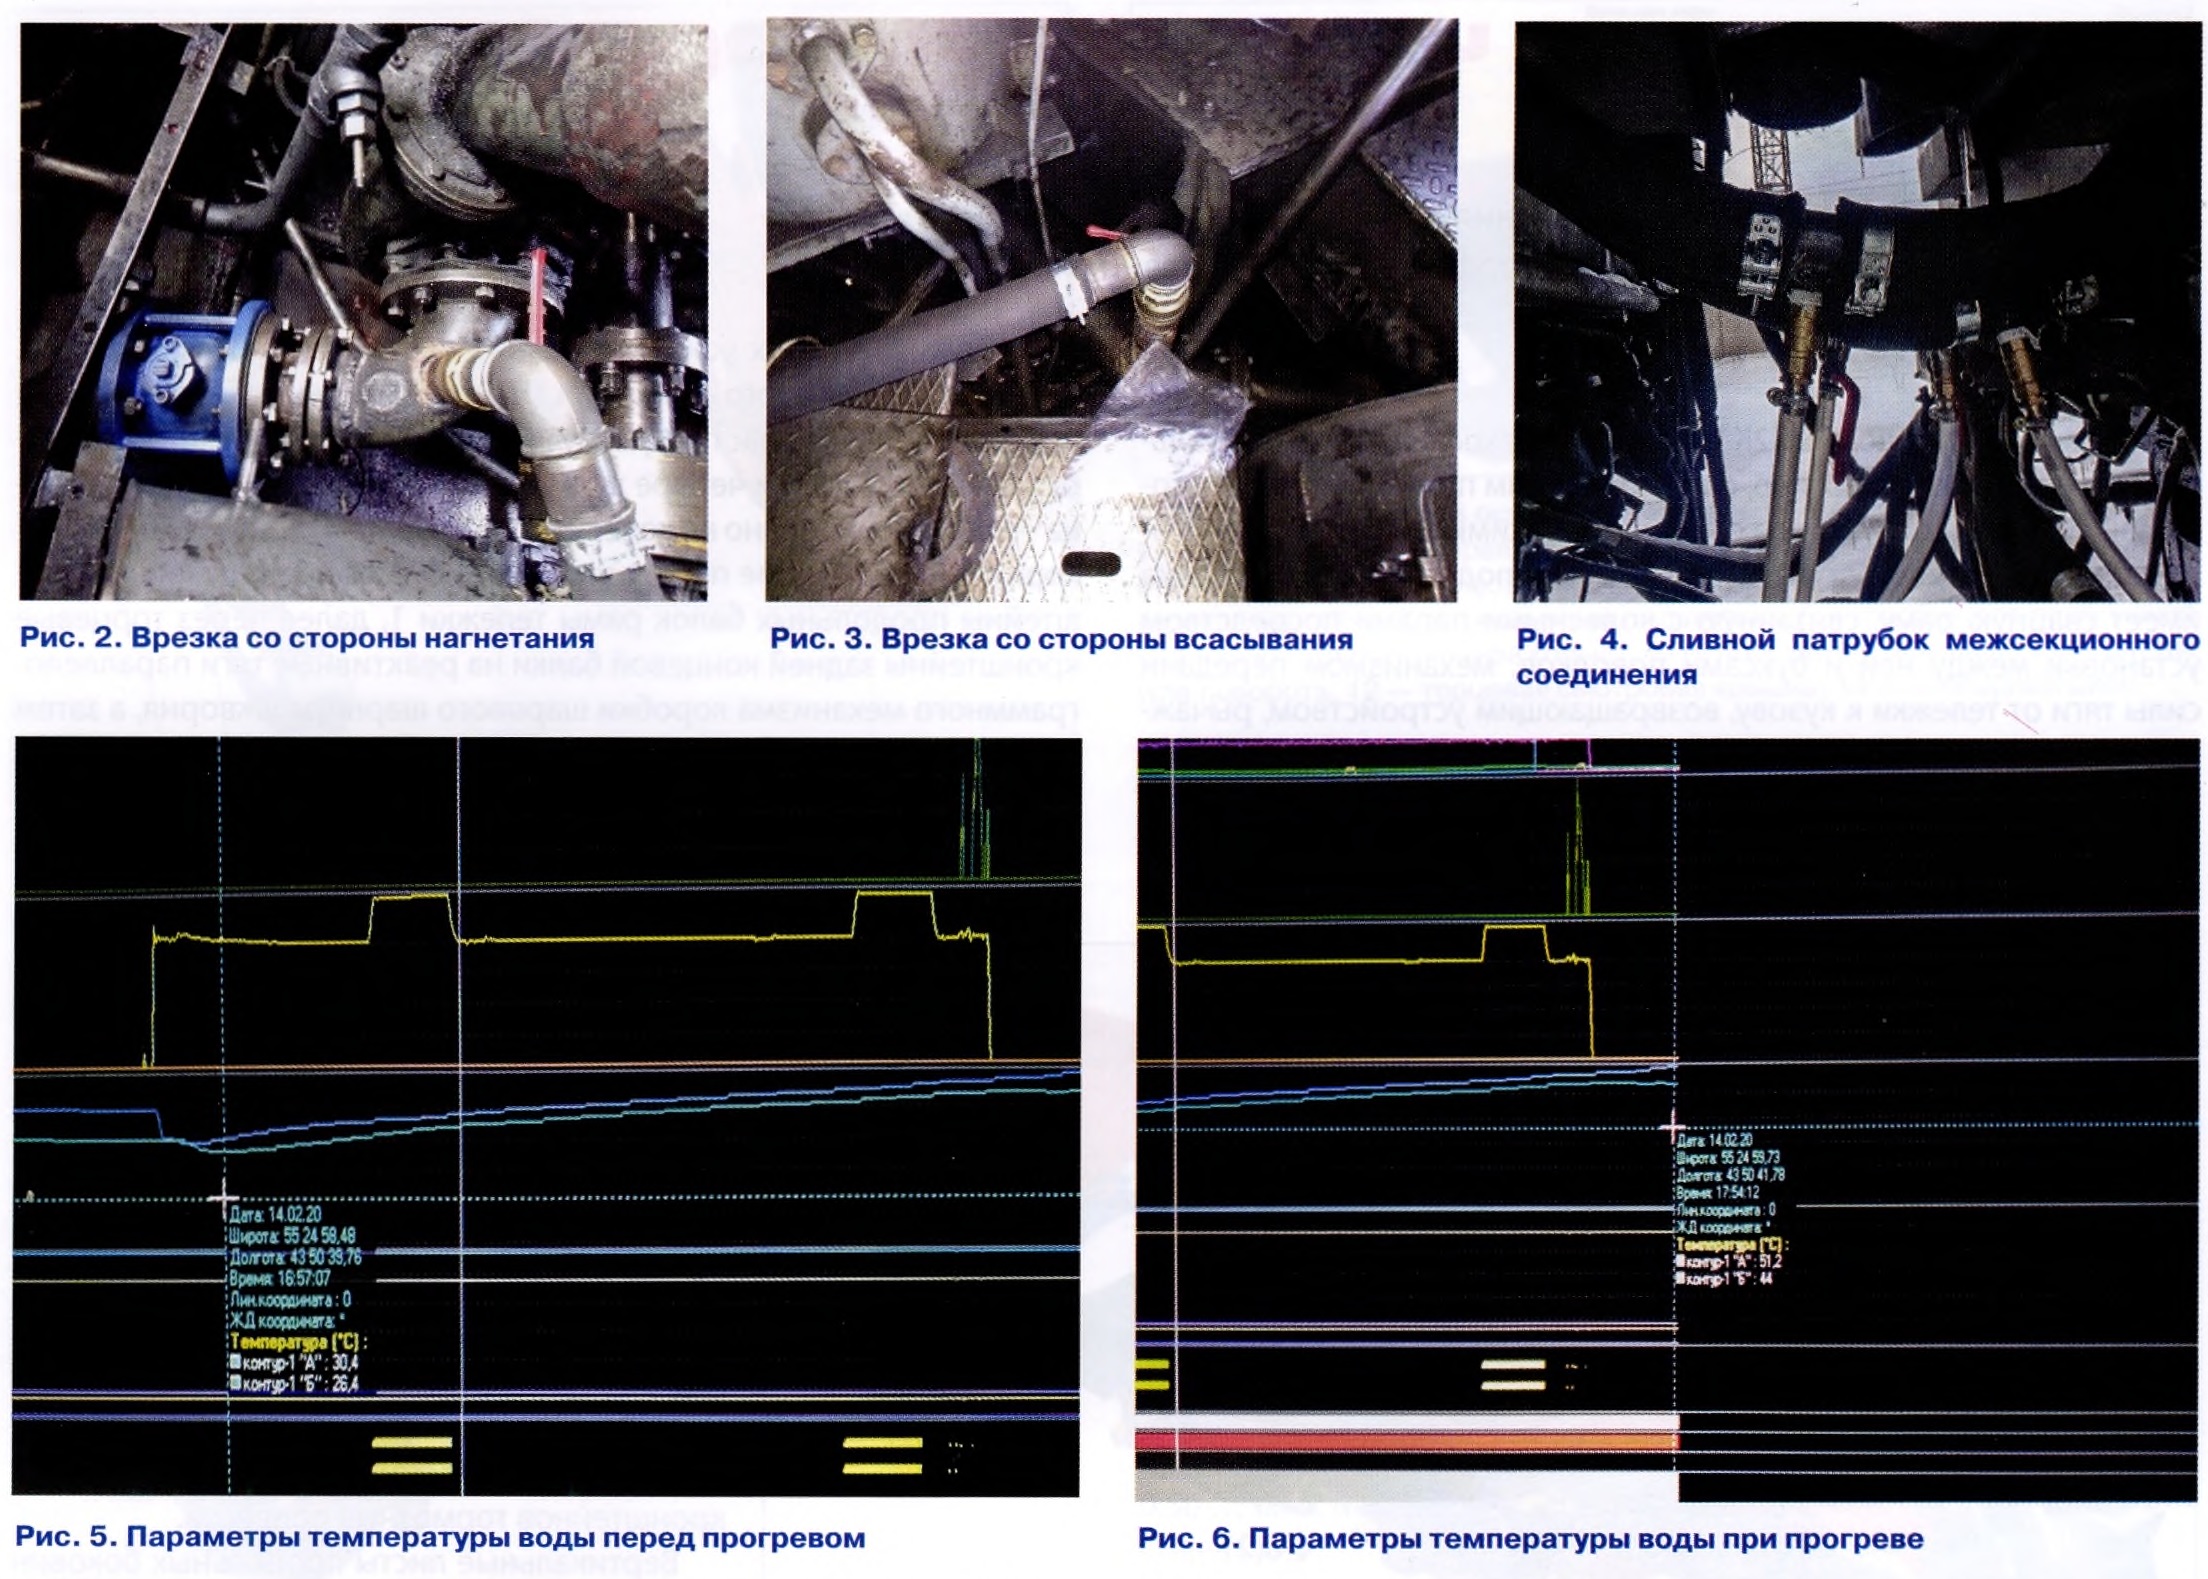2208x1579 pixels.
Task: Click the 'Время: 17:54:12' tooltip line
Action: click(x=1718, y=1193)
